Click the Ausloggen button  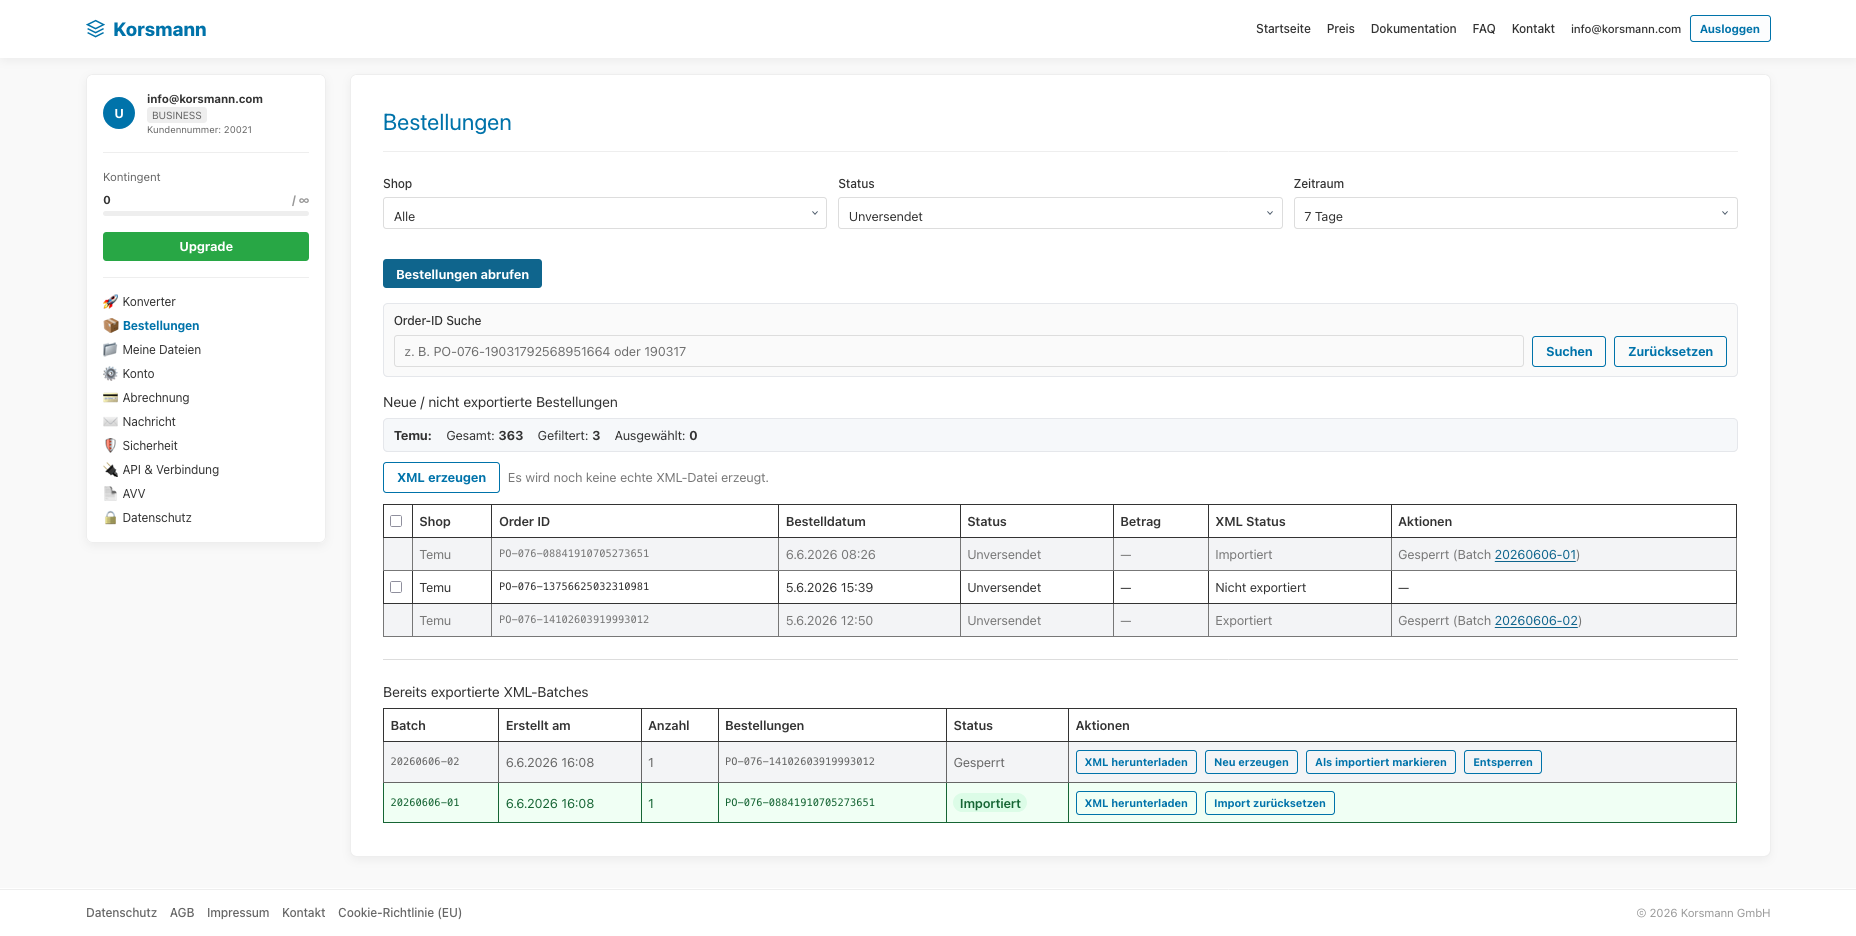pos(1730,29)
